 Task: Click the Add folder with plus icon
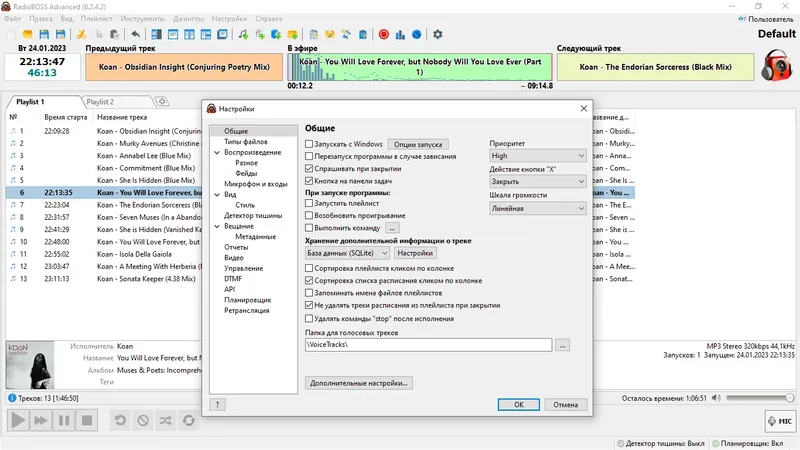pyautogui.click(x=293, y=35)
